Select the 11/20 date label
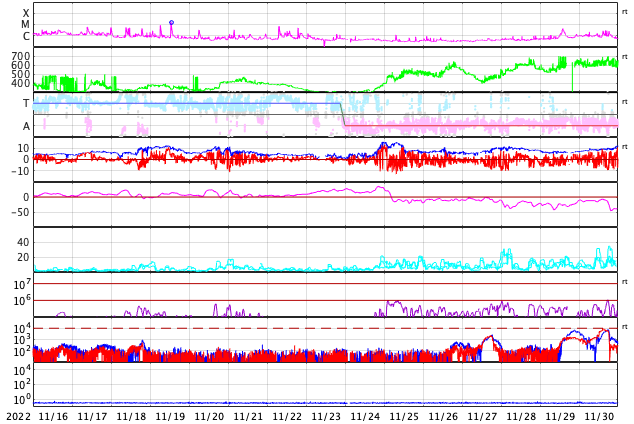The height and width of the screenshot is (424, 634). [209, 417]
